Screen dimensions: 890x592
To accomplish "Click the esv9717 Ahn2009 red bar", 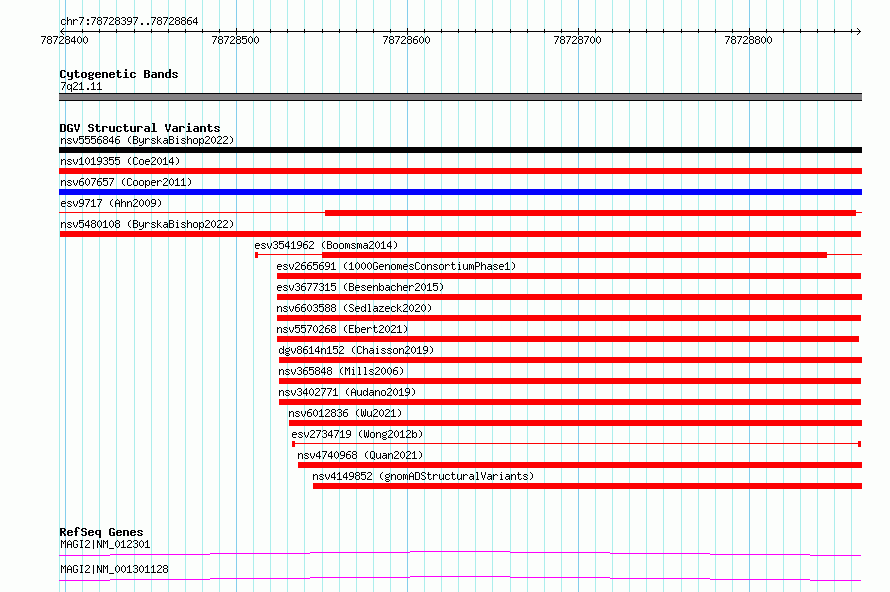I will tap(590, 213).
